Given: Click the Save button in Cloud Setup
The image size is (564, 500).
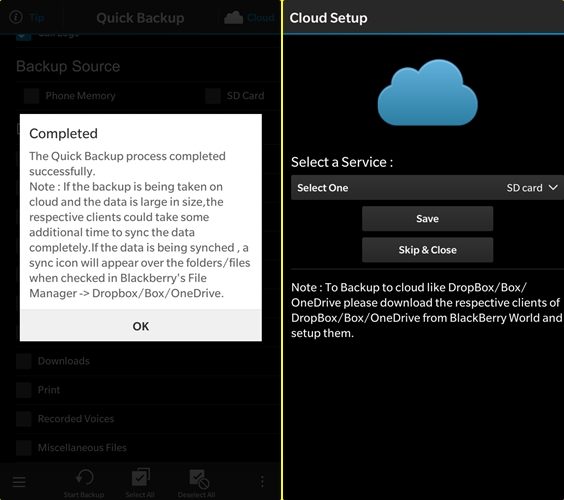Looking at the screenshot, I should [427, 218].
